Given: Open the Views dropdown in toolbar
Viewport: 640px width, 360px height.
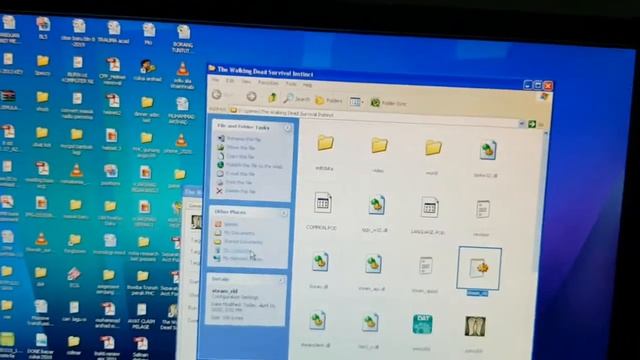Looking at the screenshot, I should click(356, 102).
